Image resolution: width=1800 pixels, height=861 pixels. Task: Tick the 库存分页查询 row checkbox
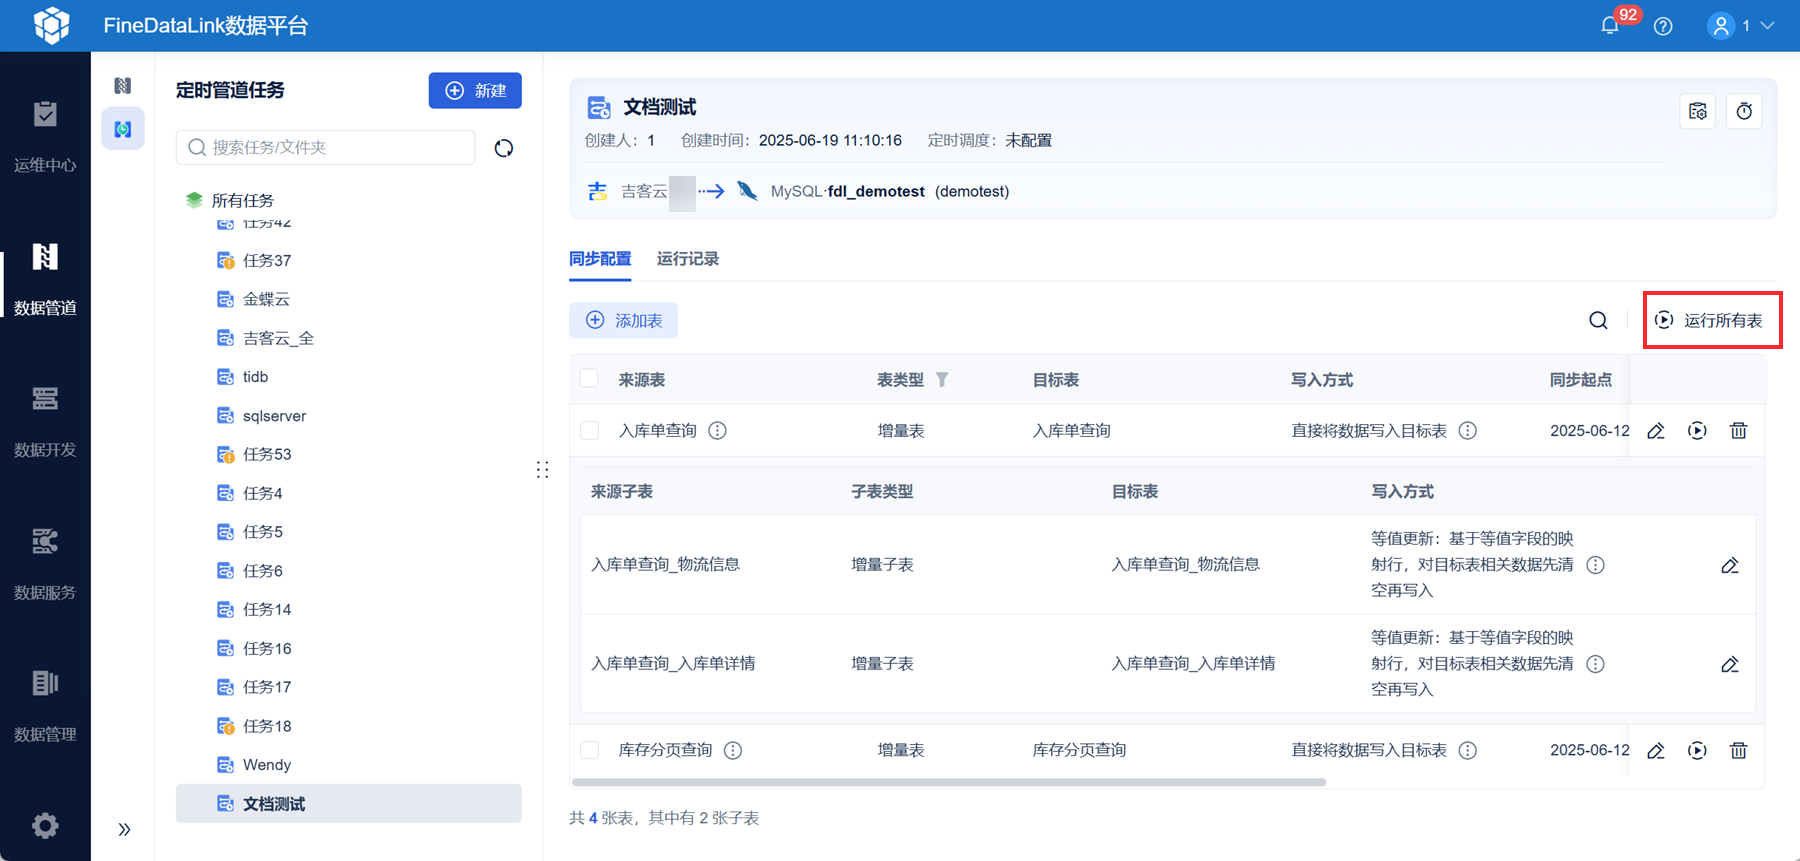point(589,750)
